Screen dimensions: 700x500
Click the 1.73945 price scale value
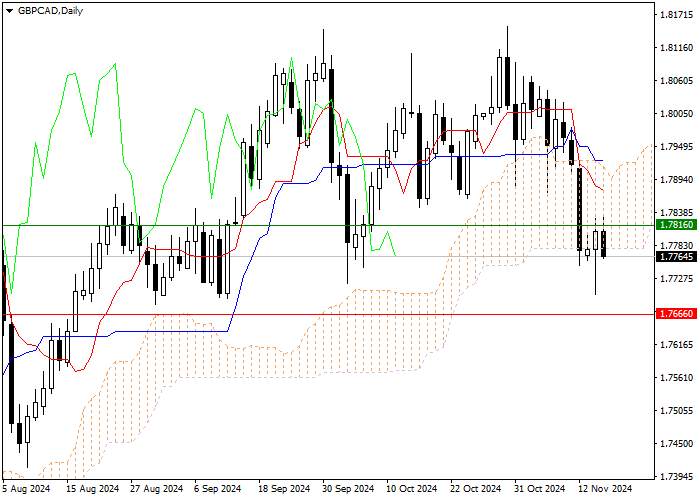click(x=676, y=477)
